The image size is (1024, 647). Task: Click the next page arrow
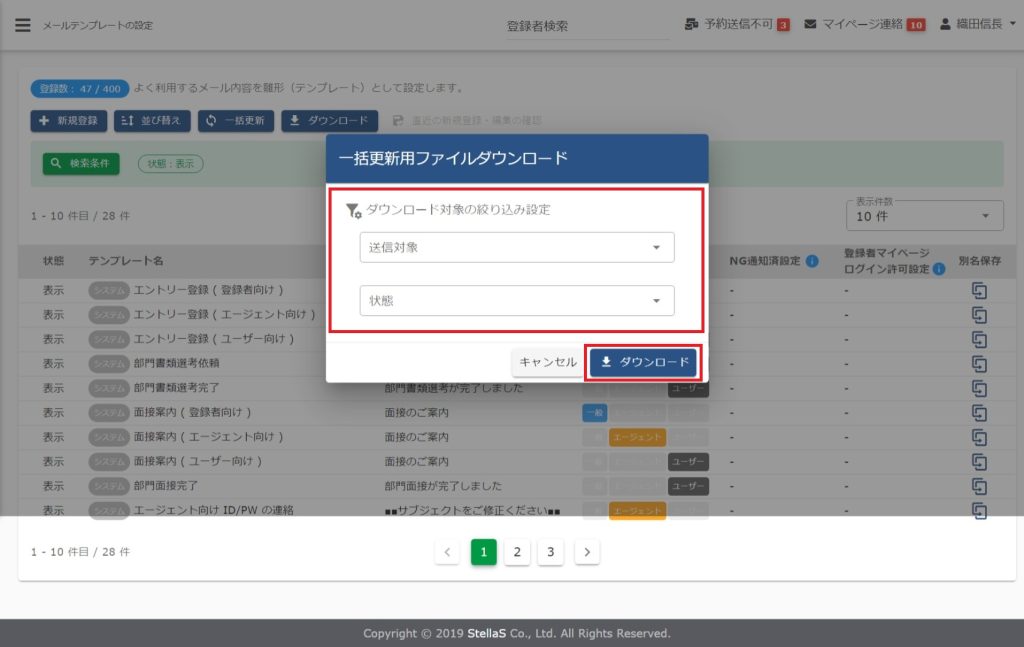click(x=587, y=552)
